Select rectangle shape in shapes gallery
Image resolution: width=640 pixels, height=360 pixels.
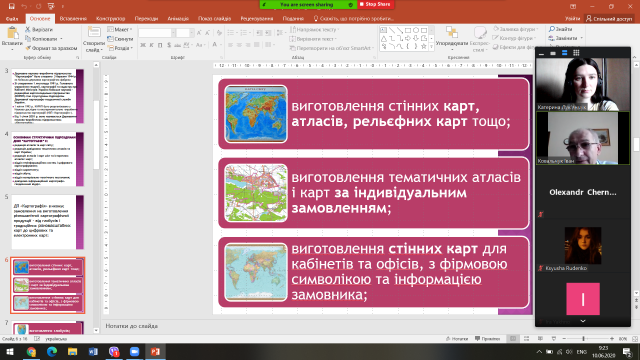pyautogui.click(x=407, y=30)
